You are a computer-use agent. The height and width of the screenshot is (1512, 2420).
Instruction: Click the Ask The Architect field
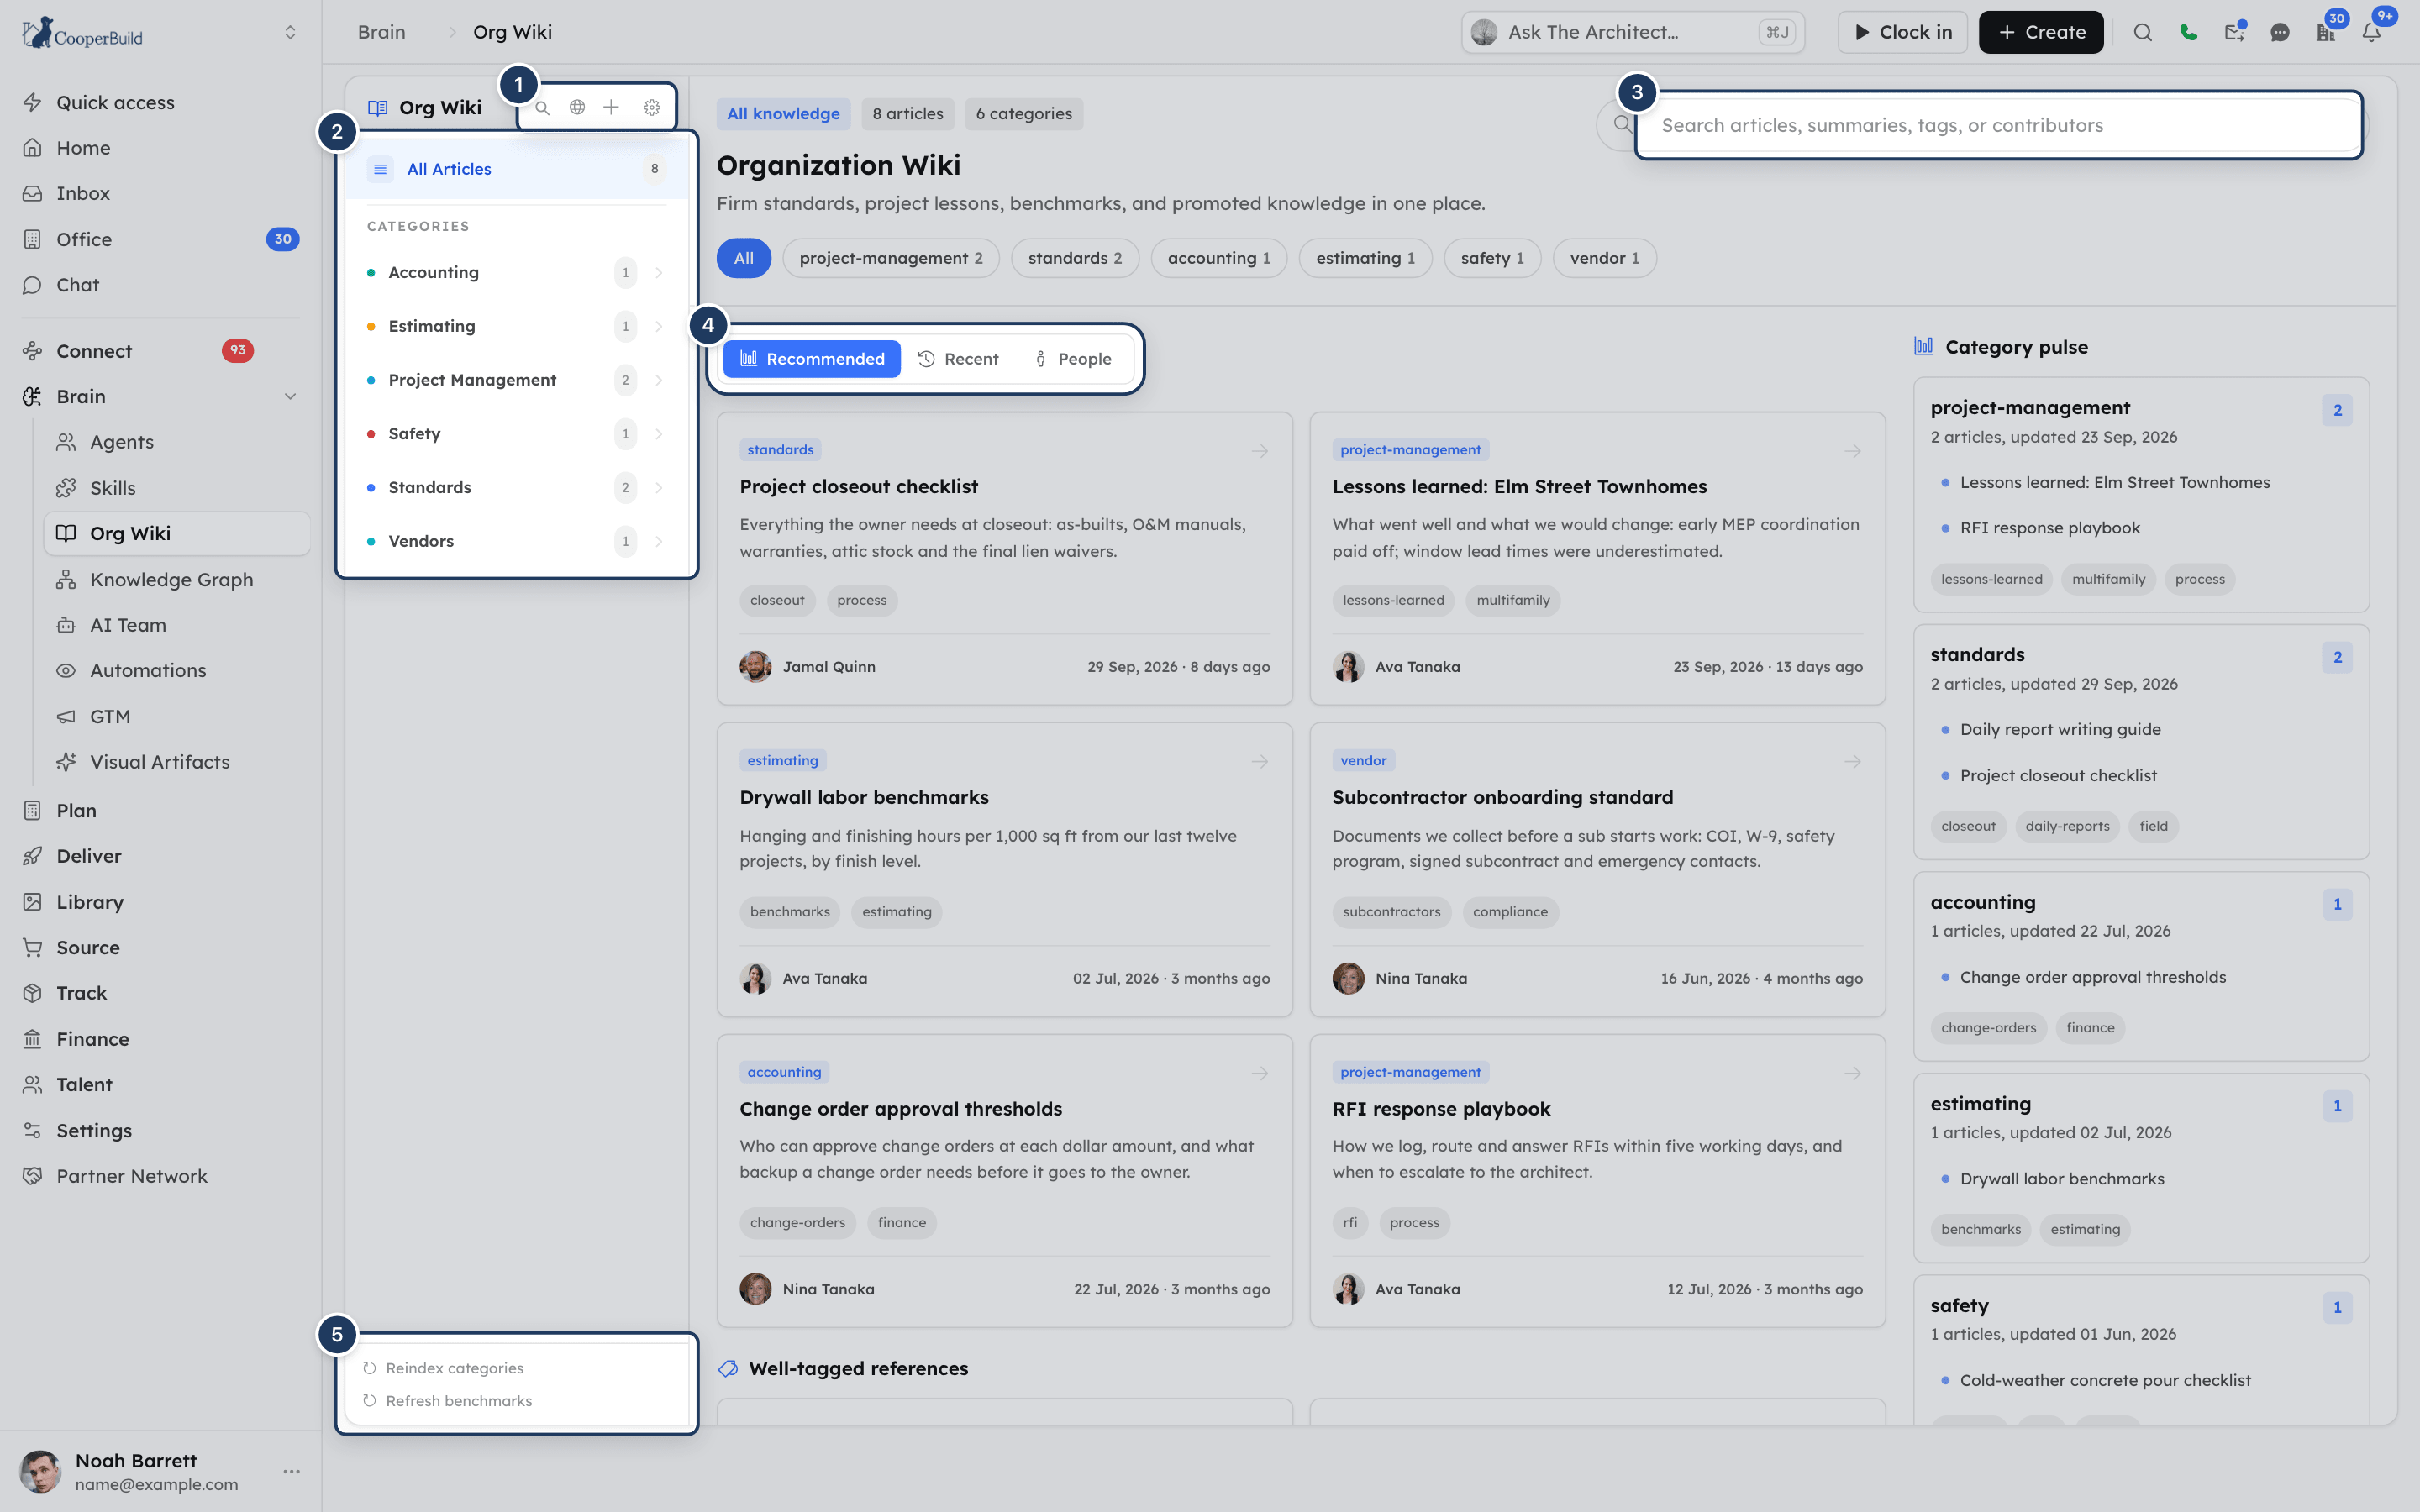coord(1632,32)
